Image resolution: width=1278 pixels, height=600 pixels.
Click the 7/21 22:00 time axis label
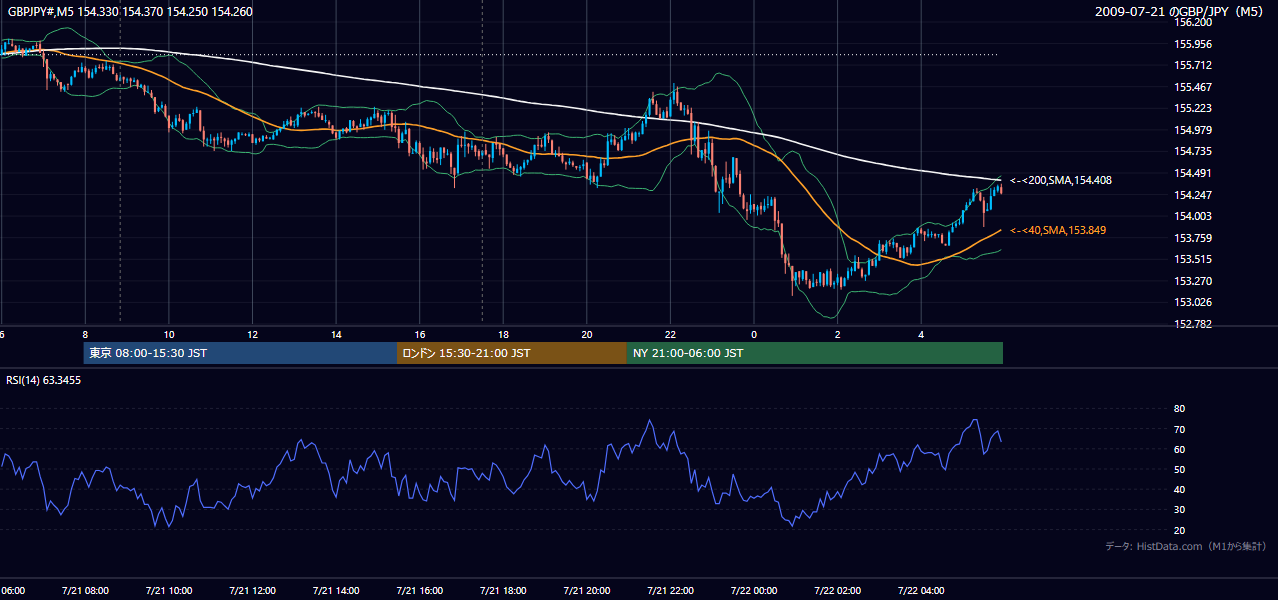671,591
